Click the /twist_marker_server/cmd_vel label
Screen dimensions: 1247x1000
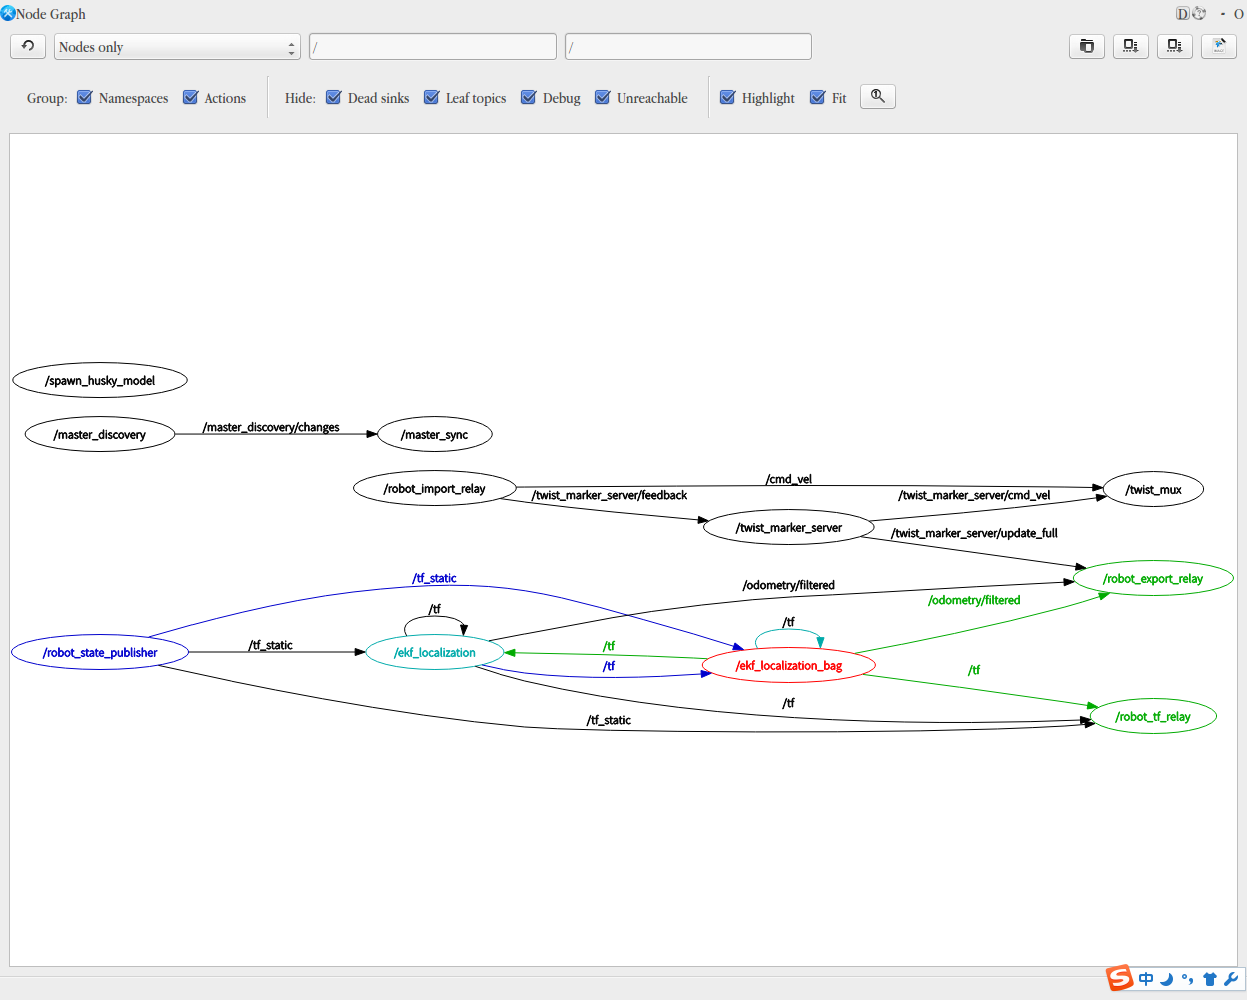(x=974, y=495)
